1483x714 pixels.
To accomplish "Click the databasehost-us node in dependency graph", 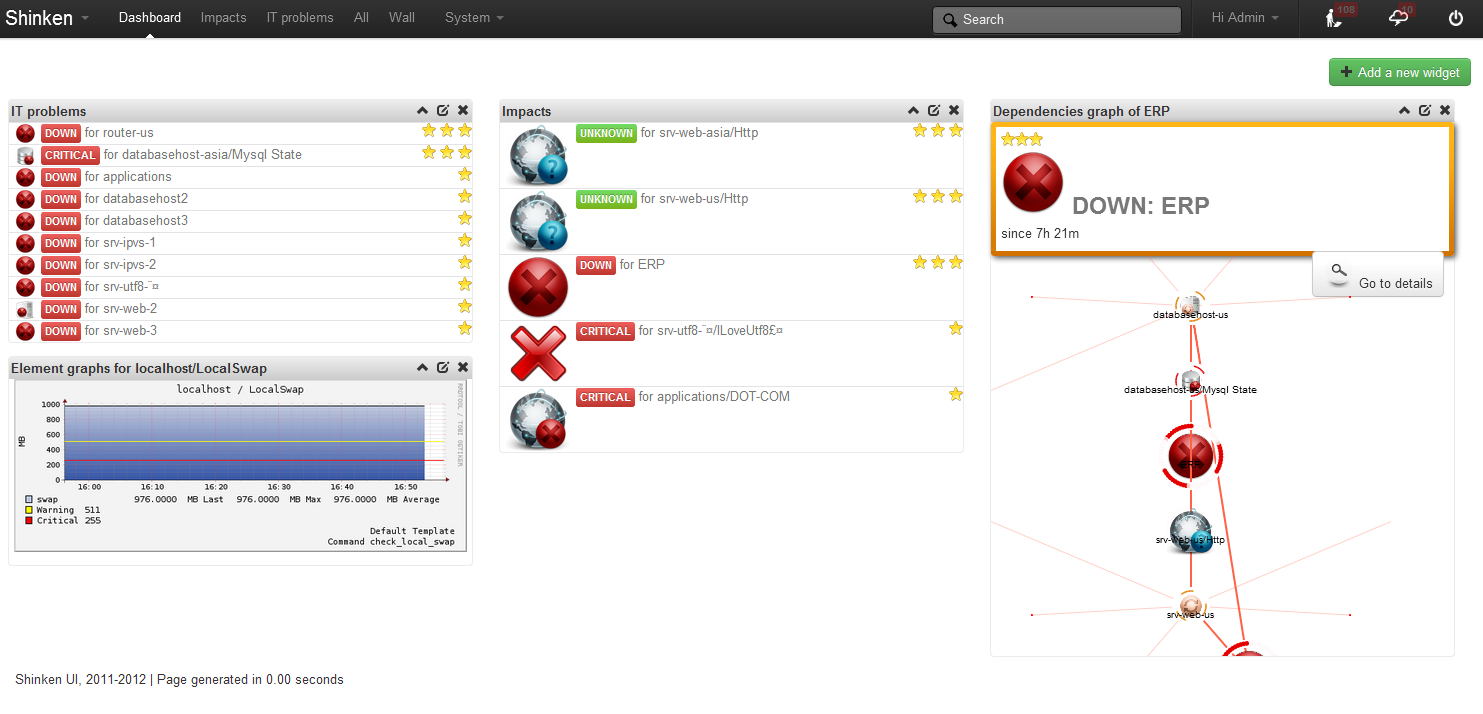I will pyautogui.click(x=1189, y=304).
